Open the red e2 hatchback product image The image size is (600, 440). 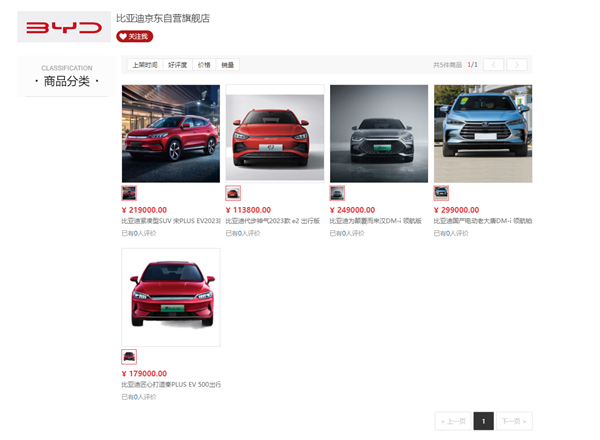click(x=275, y=134)
